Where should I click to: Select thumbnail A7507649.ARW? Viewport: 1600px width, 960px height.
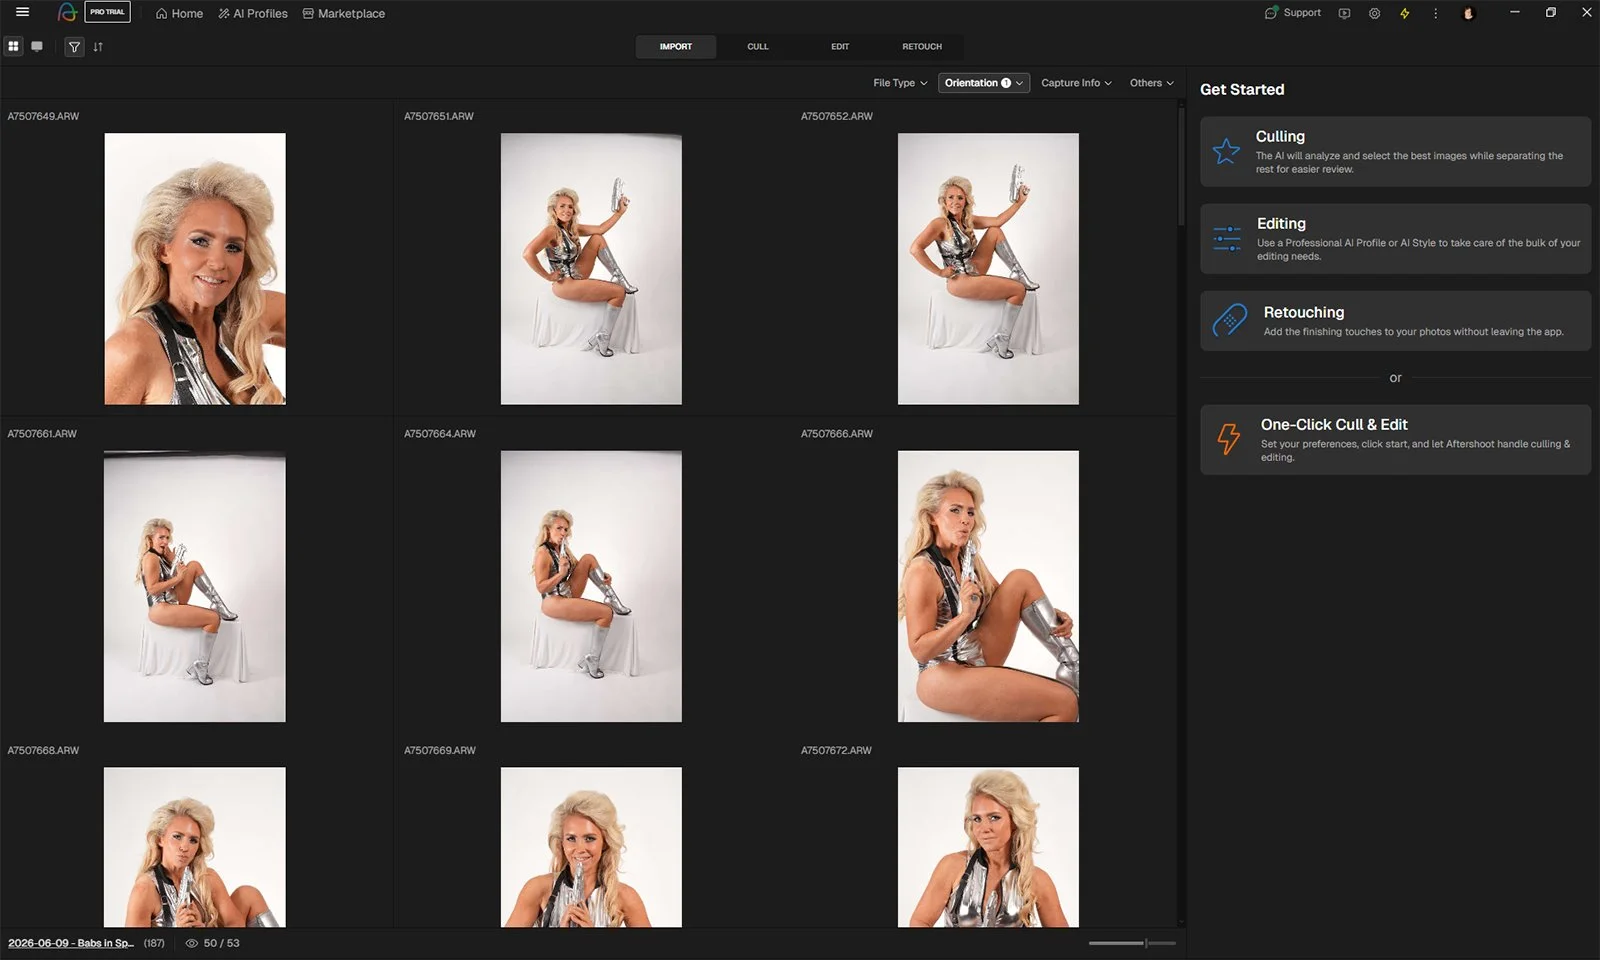point(195,269)
